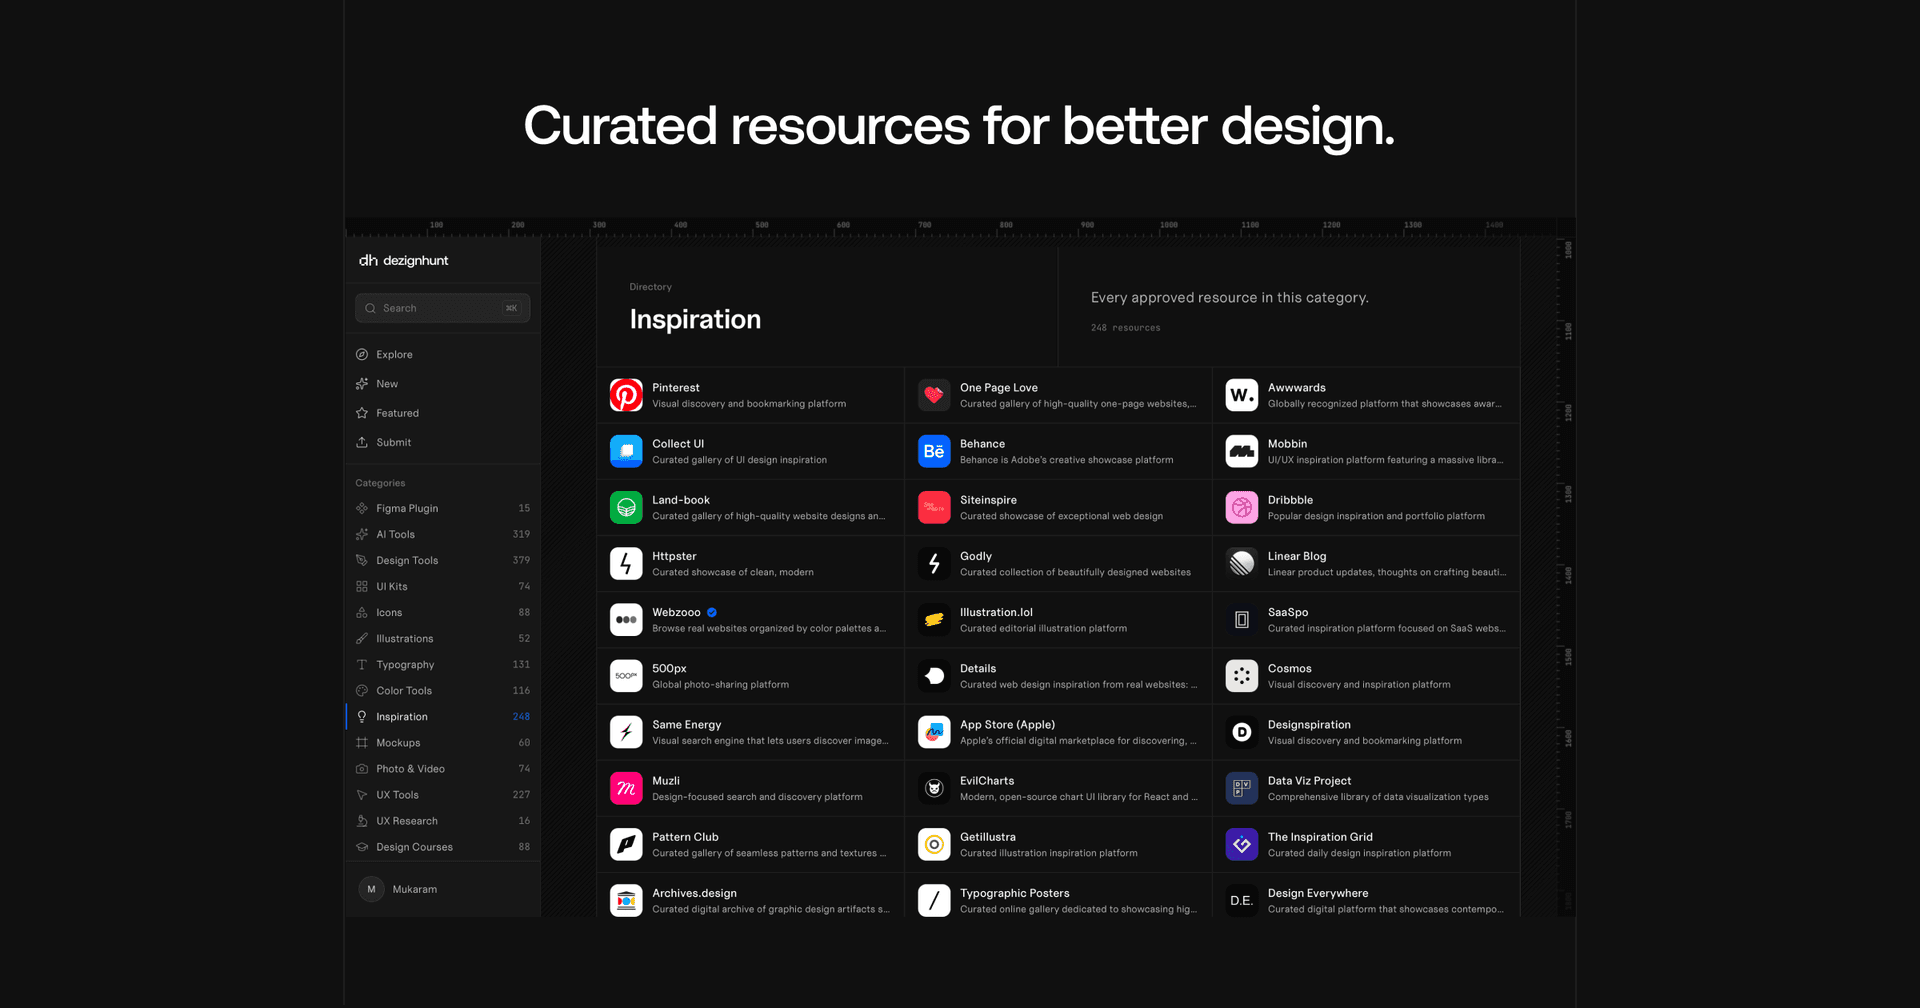Open the Design Tools category
The image size is (1920, 1008).
coord(442,560)
